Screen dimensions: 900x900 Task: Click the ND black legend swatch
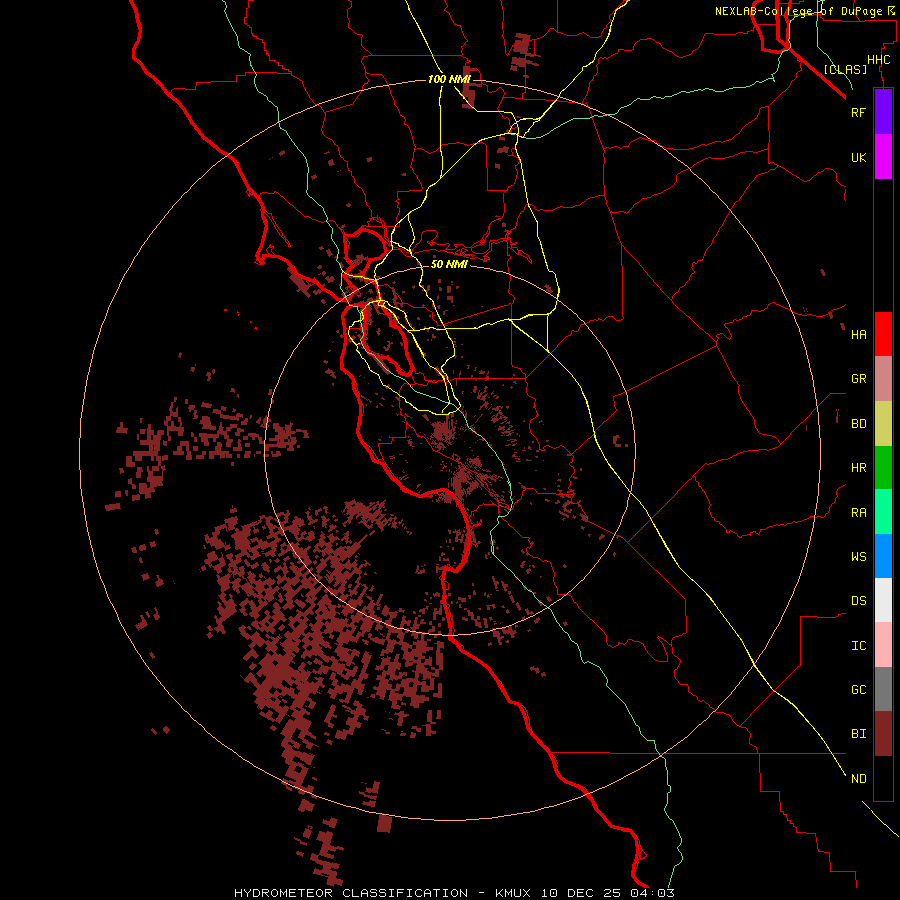(883, 778)
